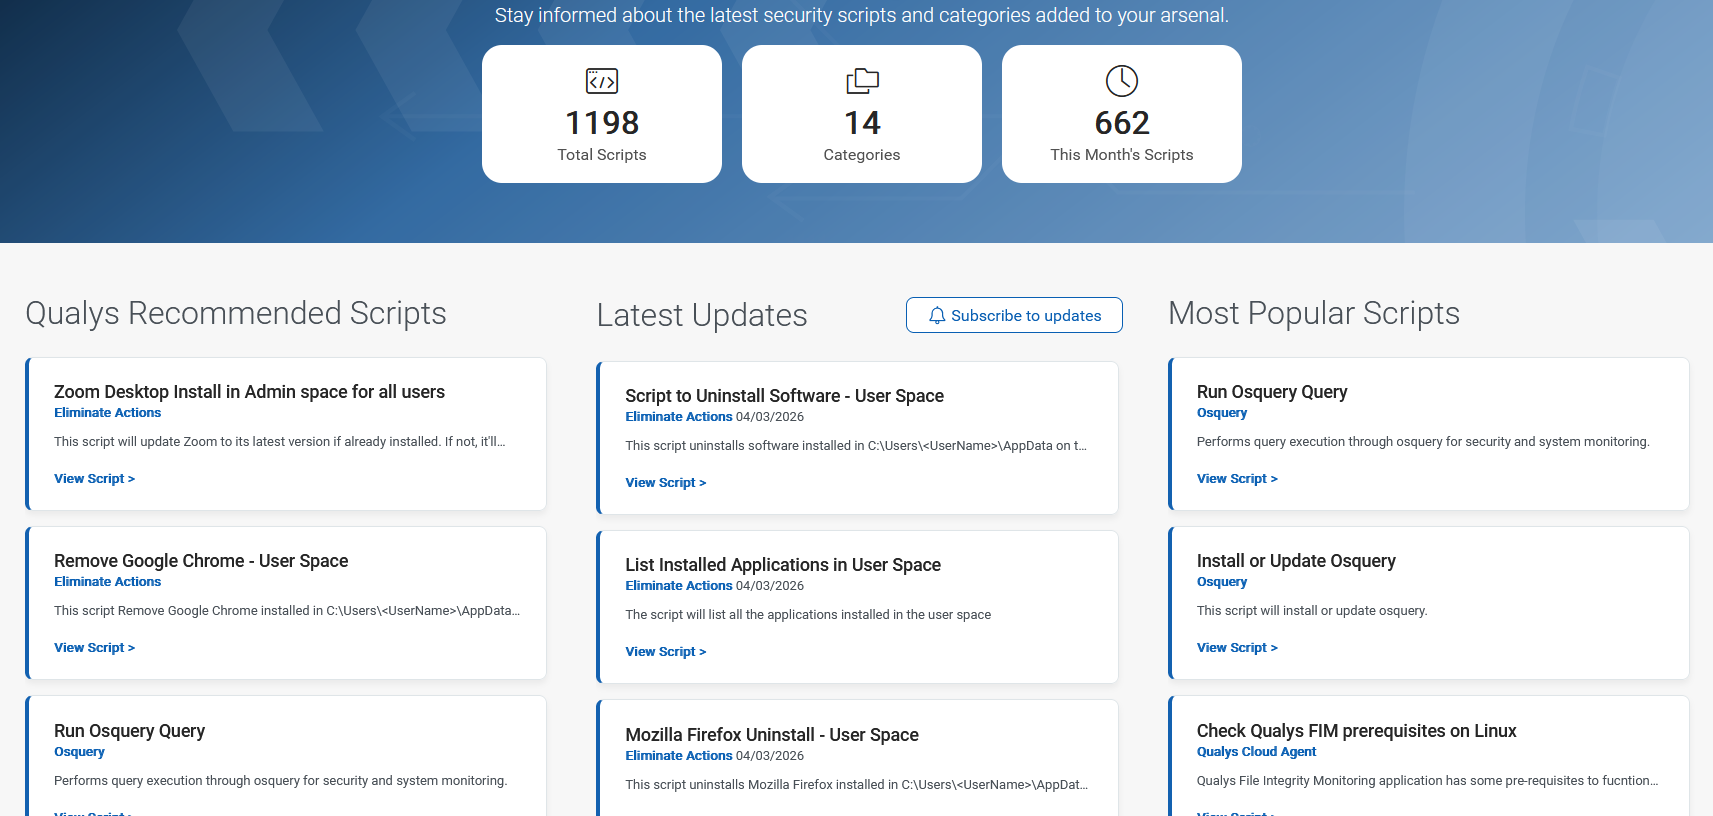Click the folders icon above Categories

pos(862,81)
